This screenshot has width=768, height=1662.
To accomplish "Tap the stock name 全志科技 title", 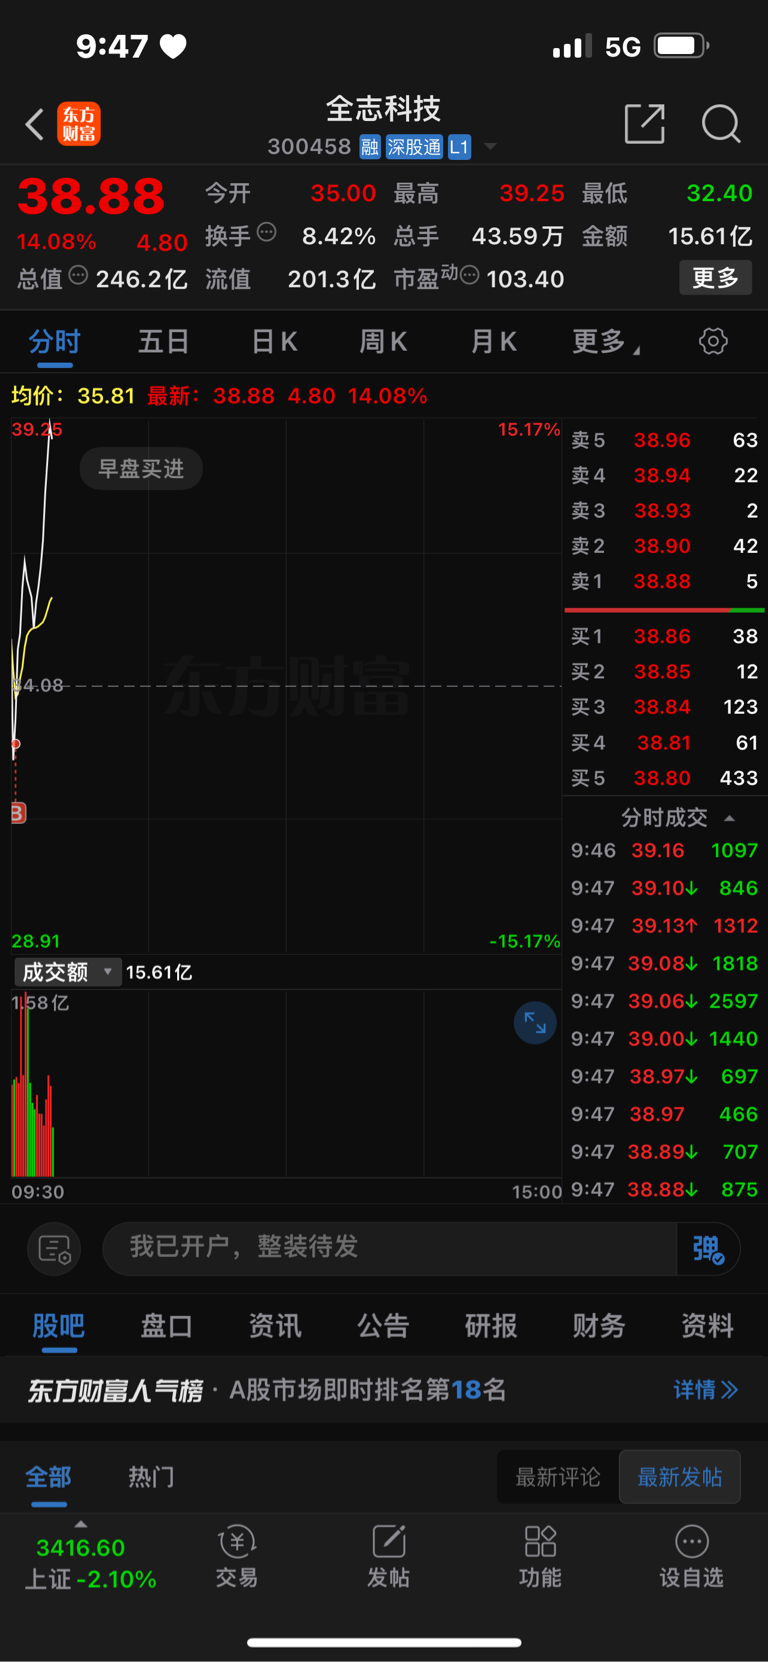I will 383,109.
